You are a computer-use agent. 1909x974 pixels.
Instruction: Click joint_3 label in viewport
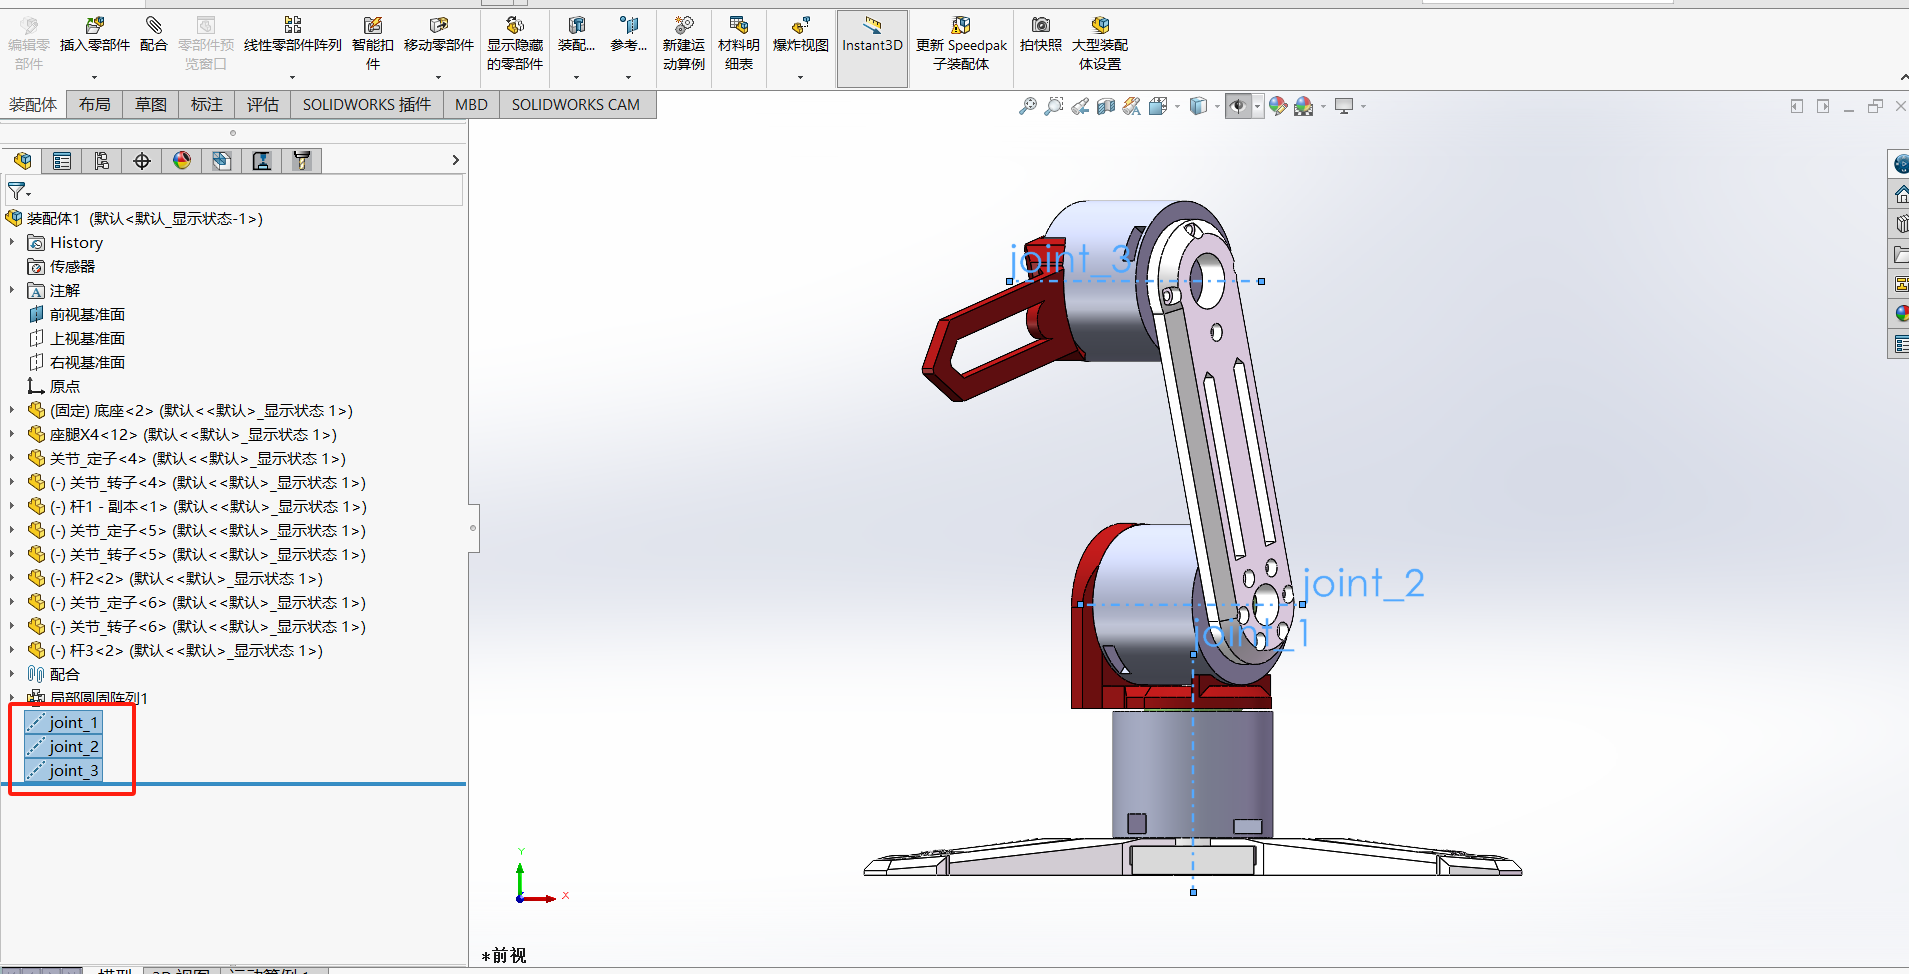tap(1071, 260)
